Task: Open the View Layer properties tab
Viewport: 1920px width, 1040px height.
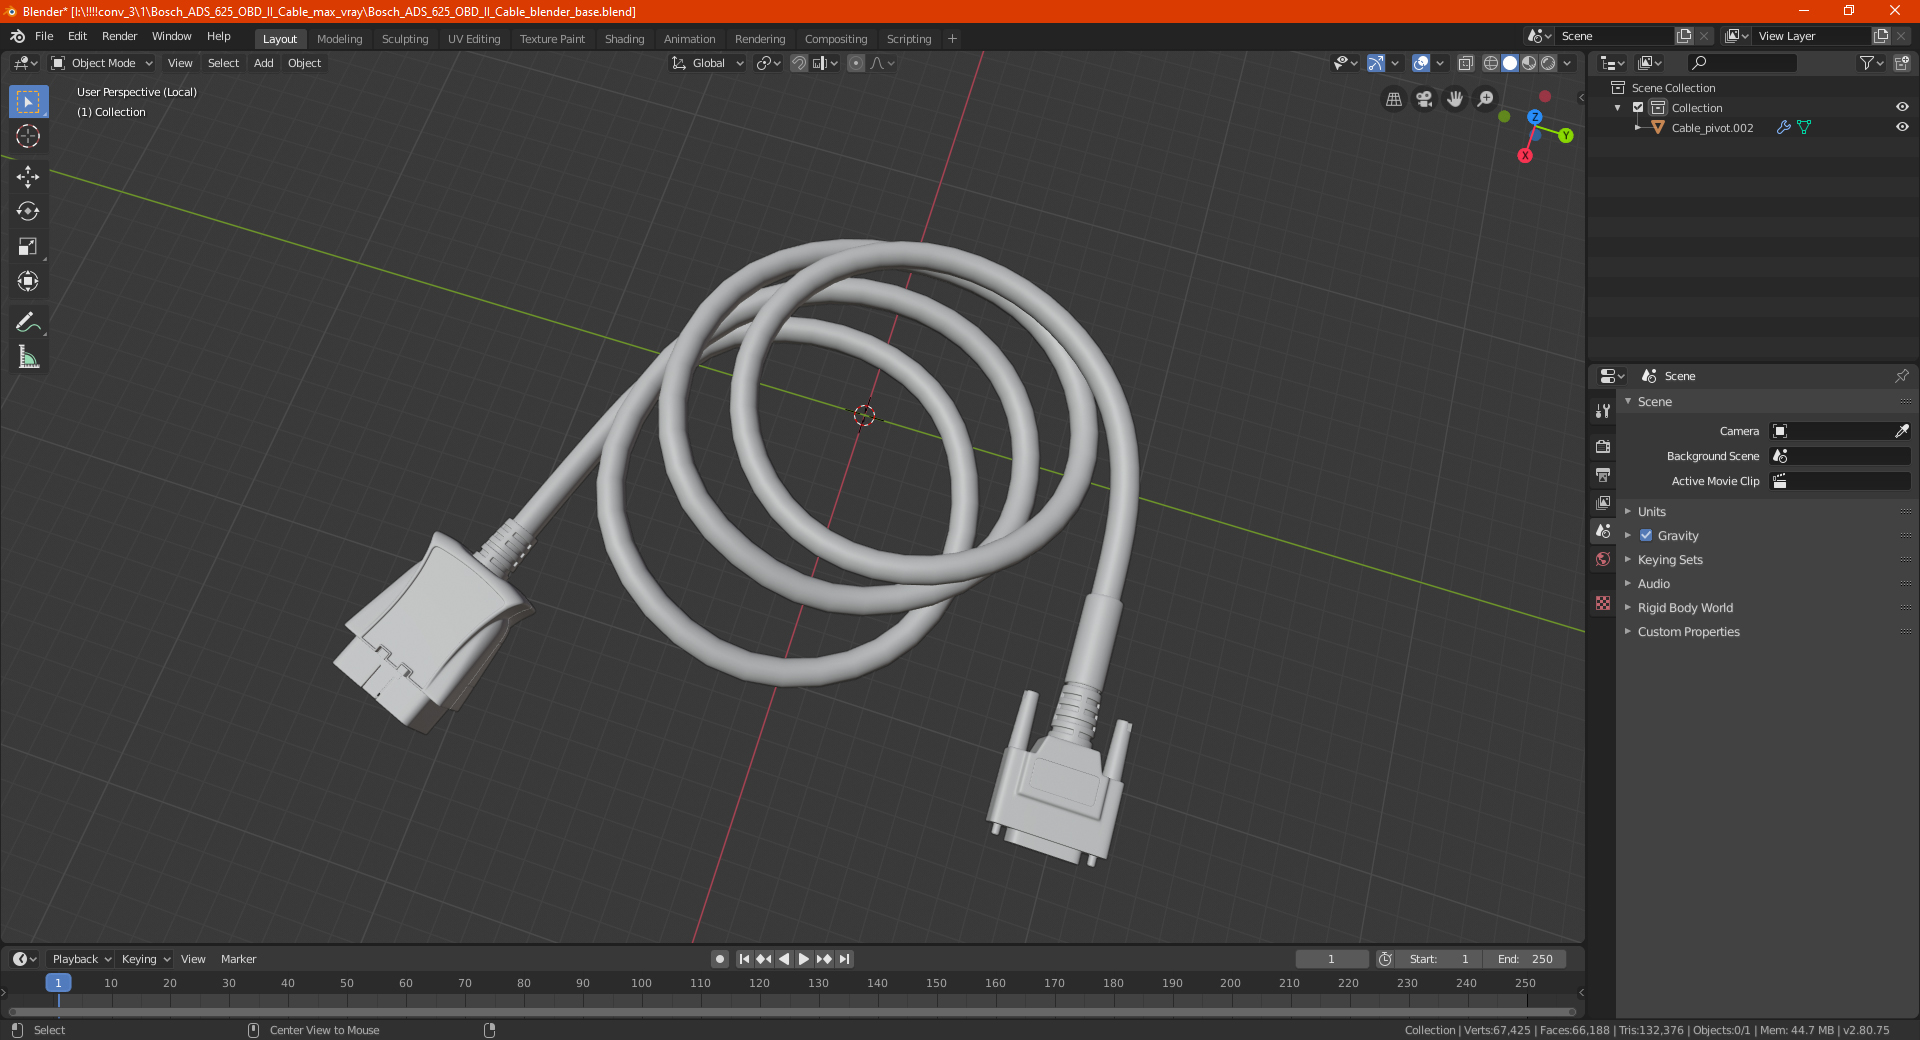Action: coord(1603,502)
